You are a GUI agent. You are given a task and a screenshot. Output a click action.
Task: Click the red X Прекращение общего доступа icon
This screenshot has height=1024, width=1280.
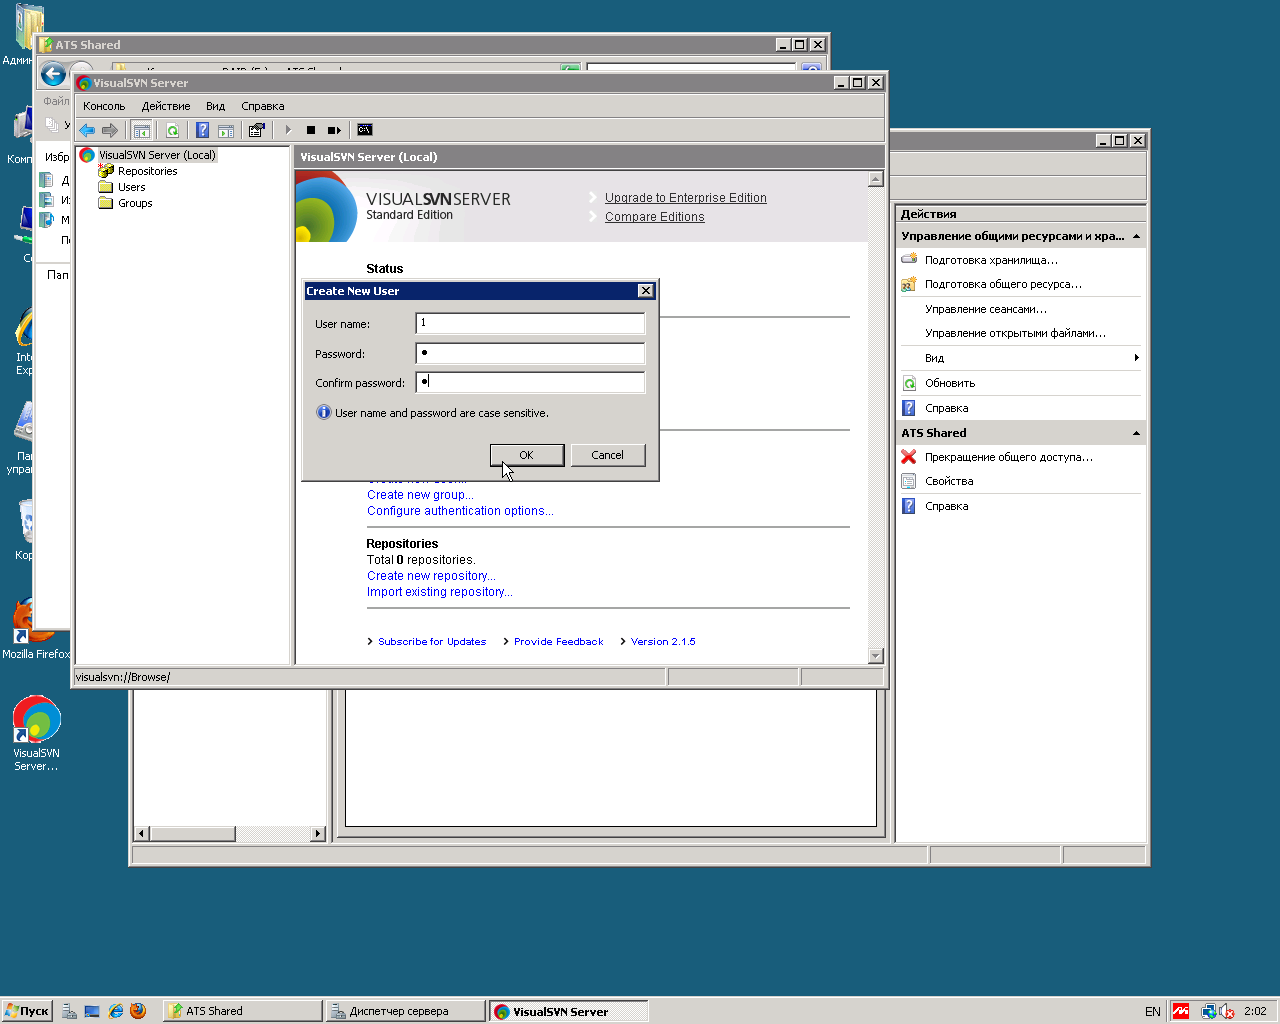point(909,457)
